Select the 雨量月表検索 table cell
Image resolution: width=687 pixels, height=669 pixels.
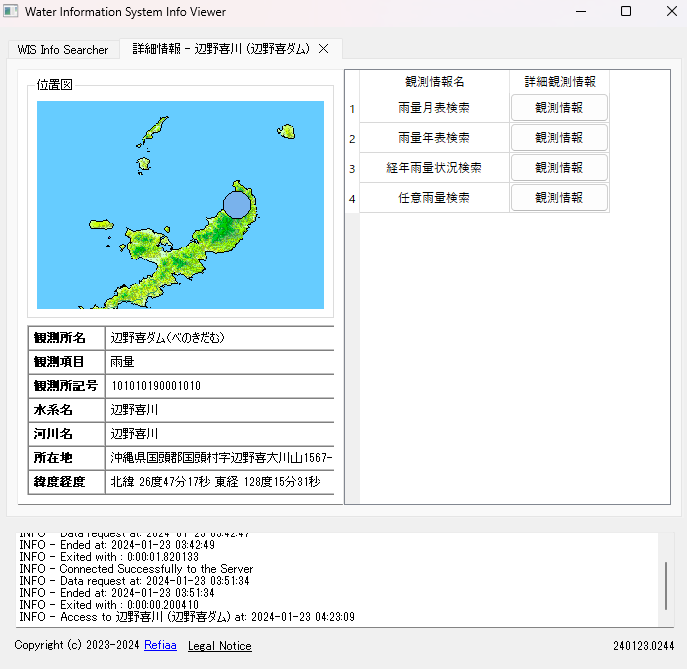[434, 108]
